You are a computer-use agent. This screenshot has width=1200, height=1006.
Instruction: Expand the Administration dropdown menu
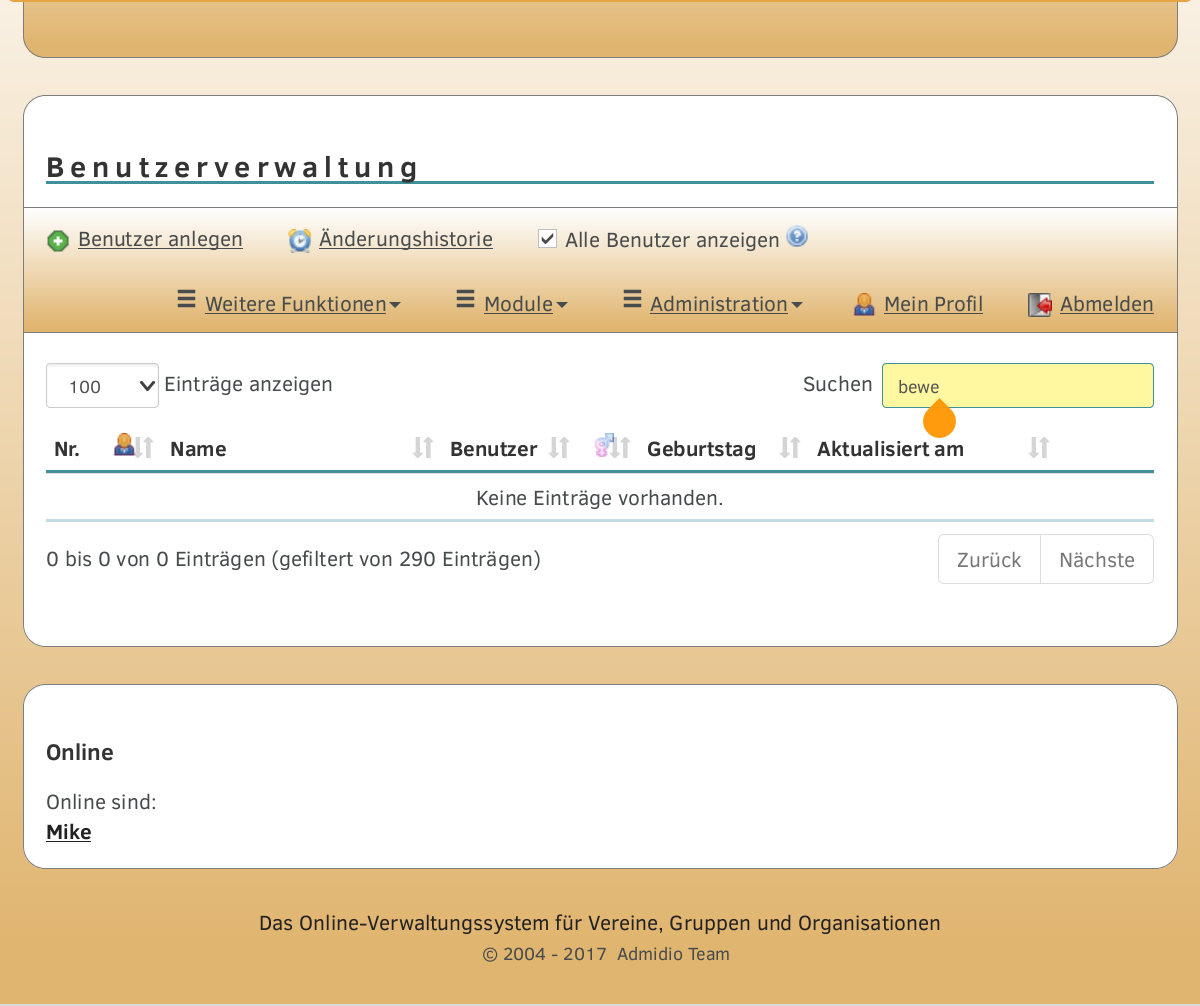click(725, 304)
